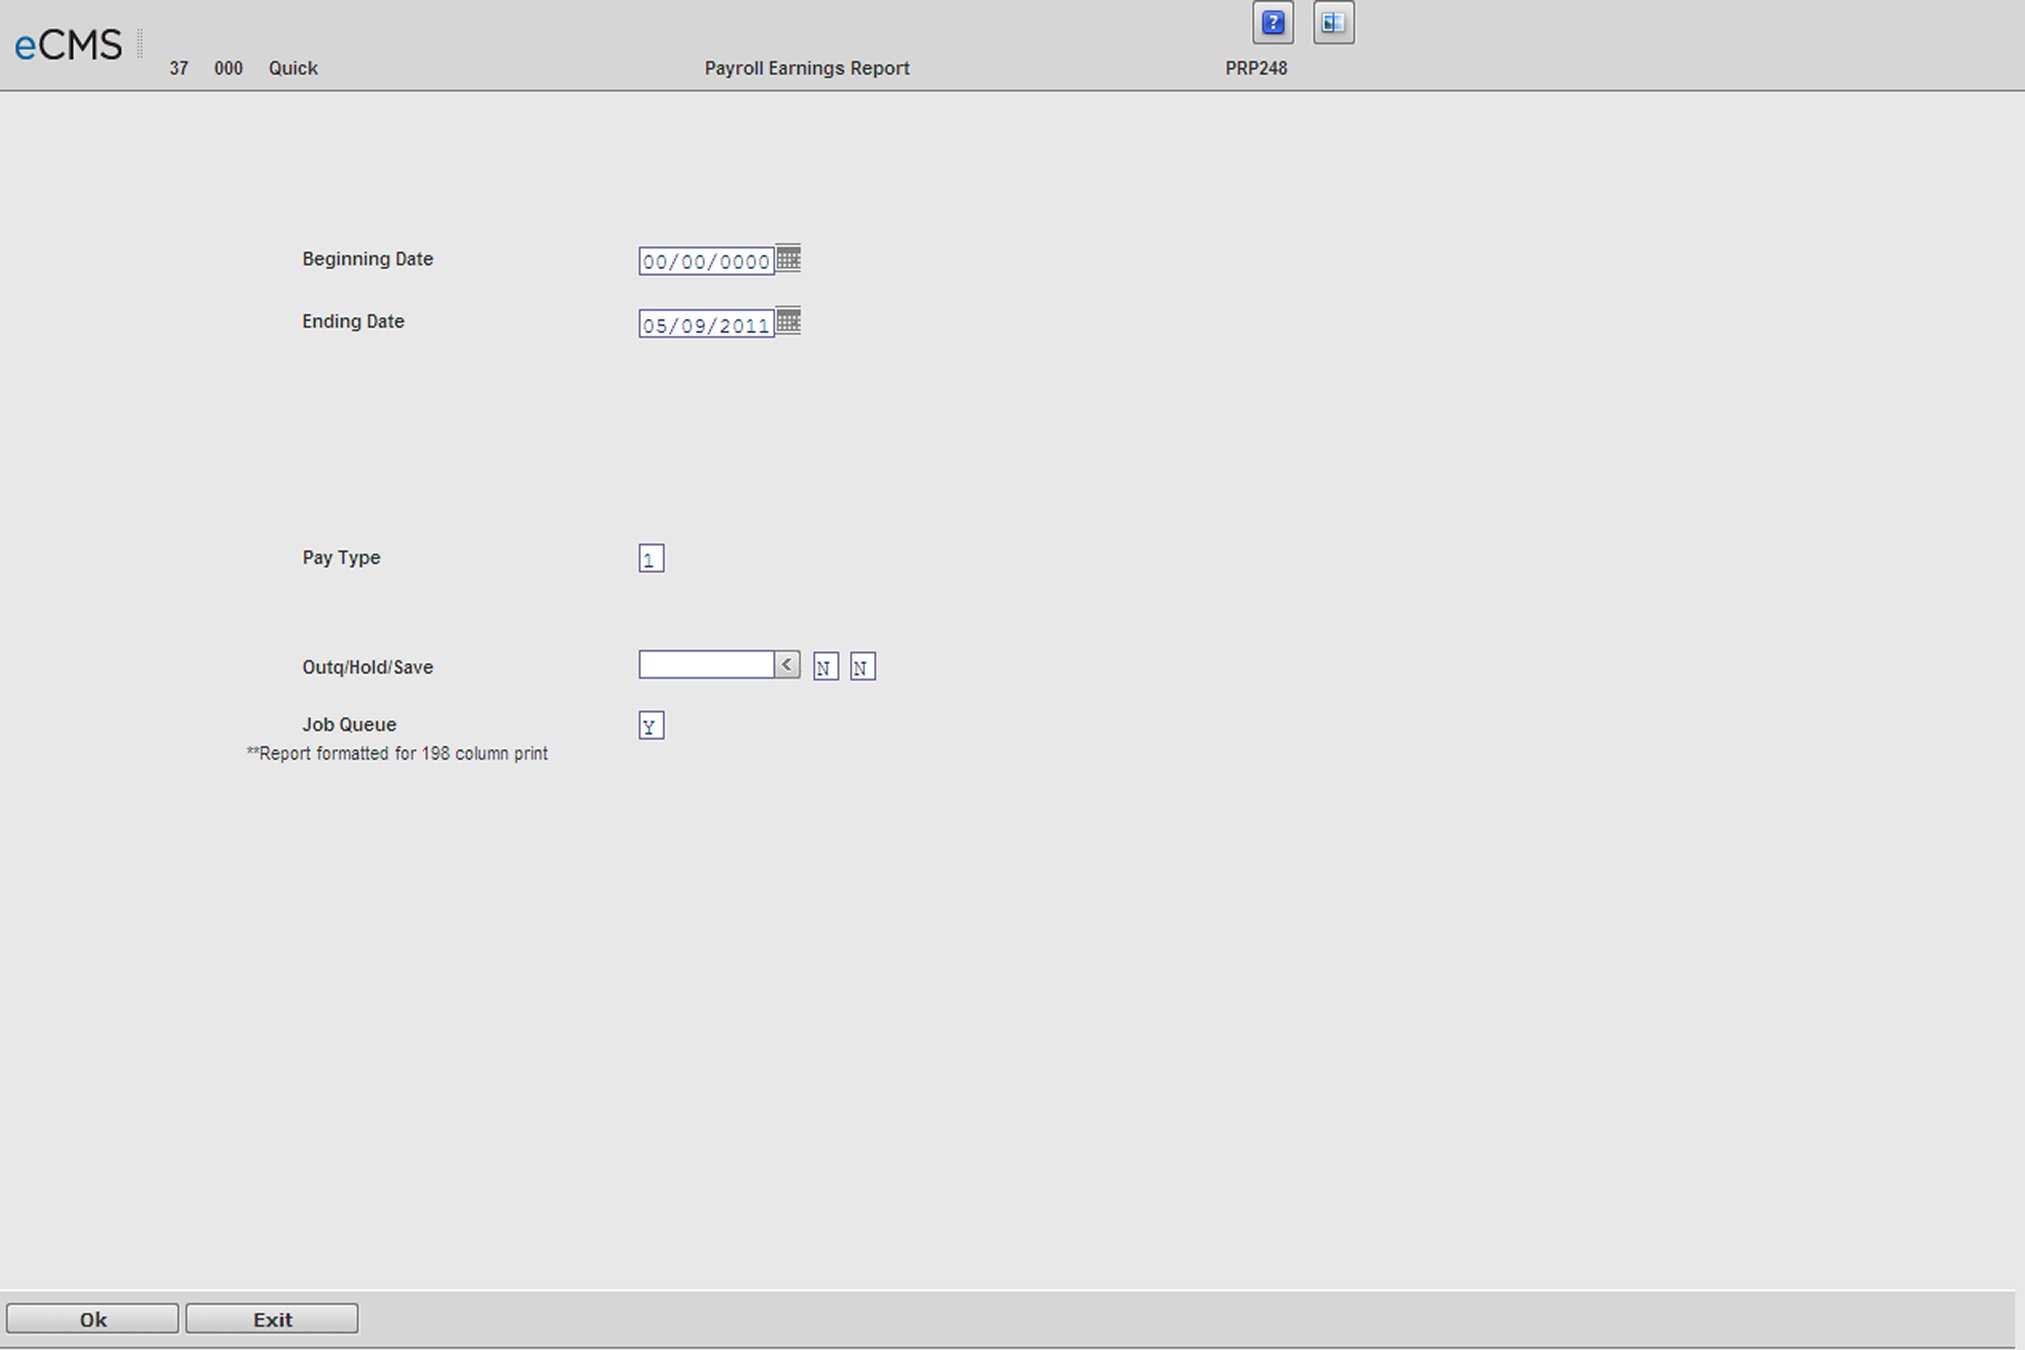The height and width of the screenshot is (1350, 2025).
Task: Select the Hold field showing N
Action: pos(825,667)
